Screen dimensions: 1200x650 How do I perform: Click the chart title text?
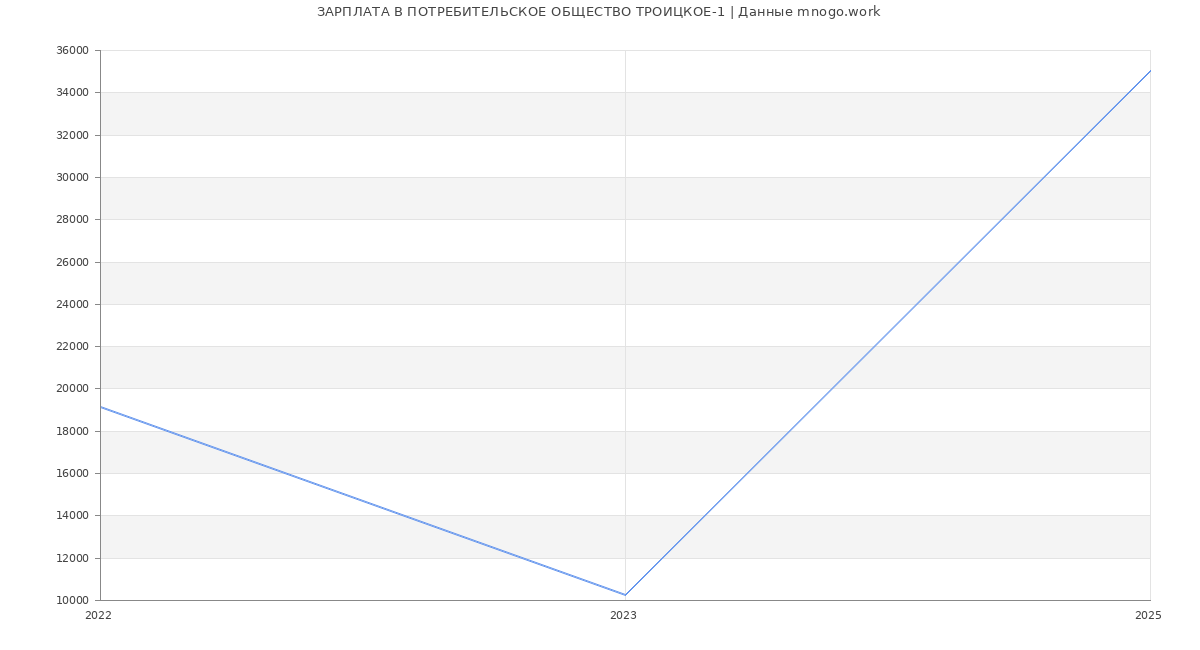point(598,12)
